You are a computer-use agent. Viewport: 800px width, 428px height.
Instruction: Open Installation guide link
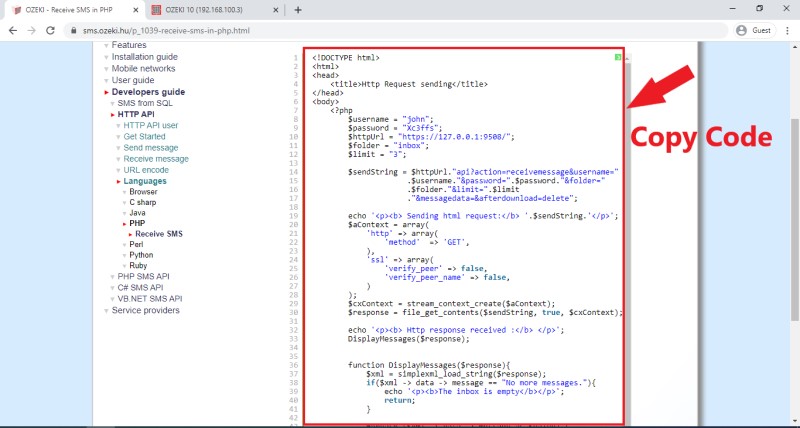[145, 57]
